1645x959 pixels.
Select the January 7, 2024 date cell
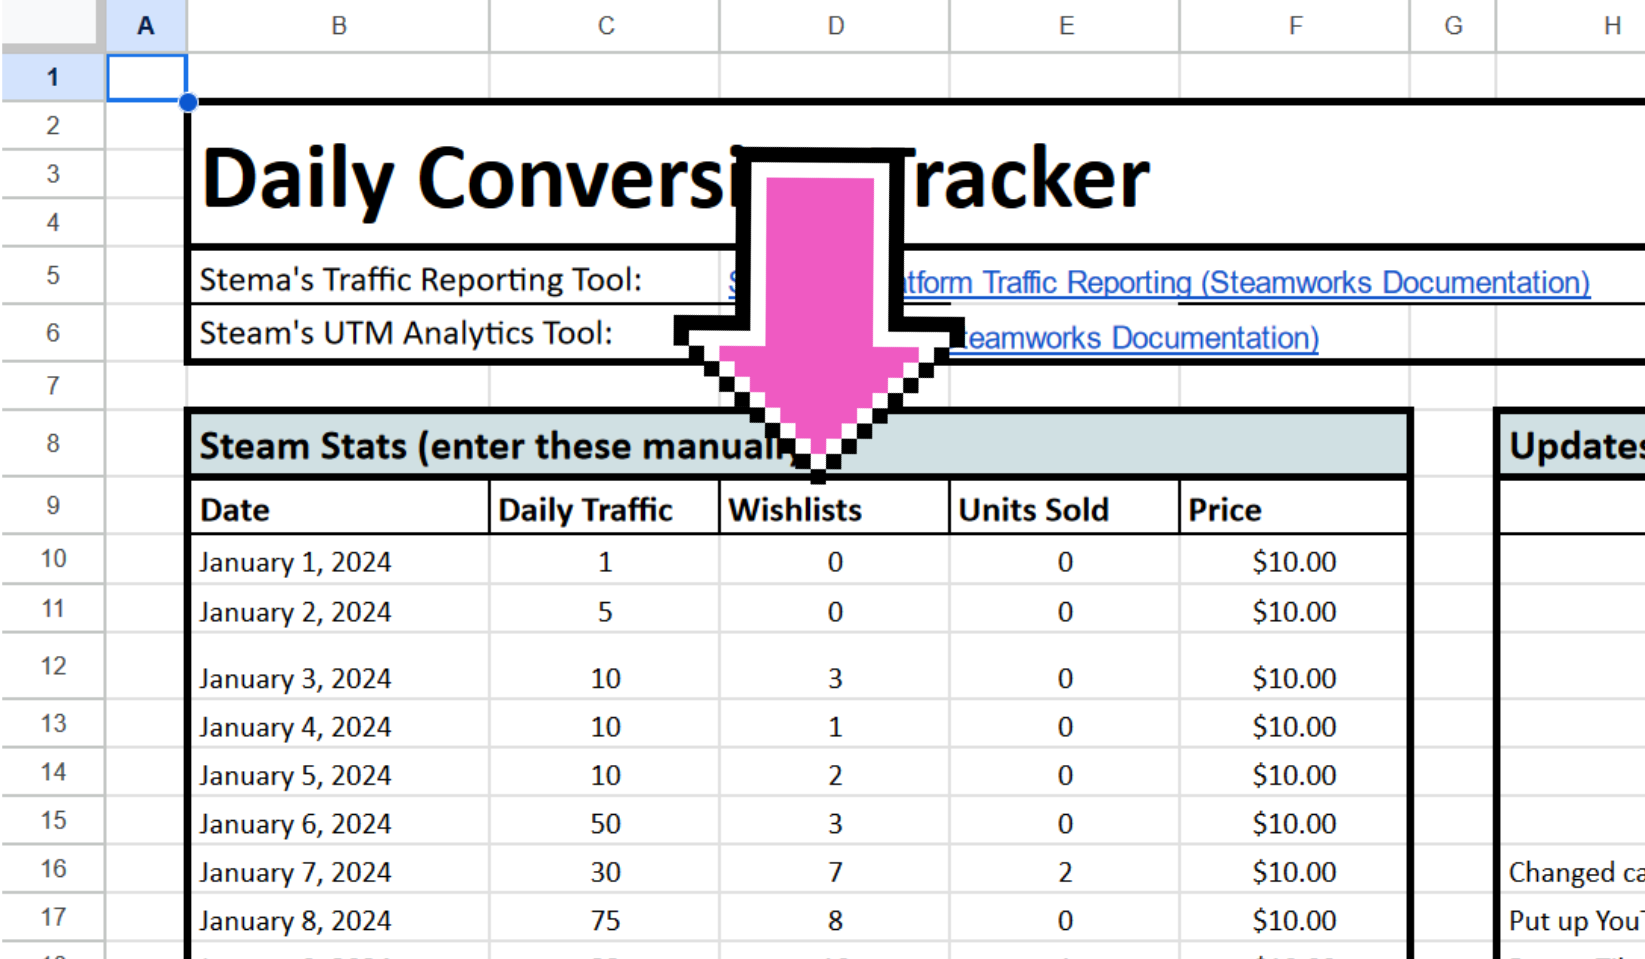(x=339, y=871)
